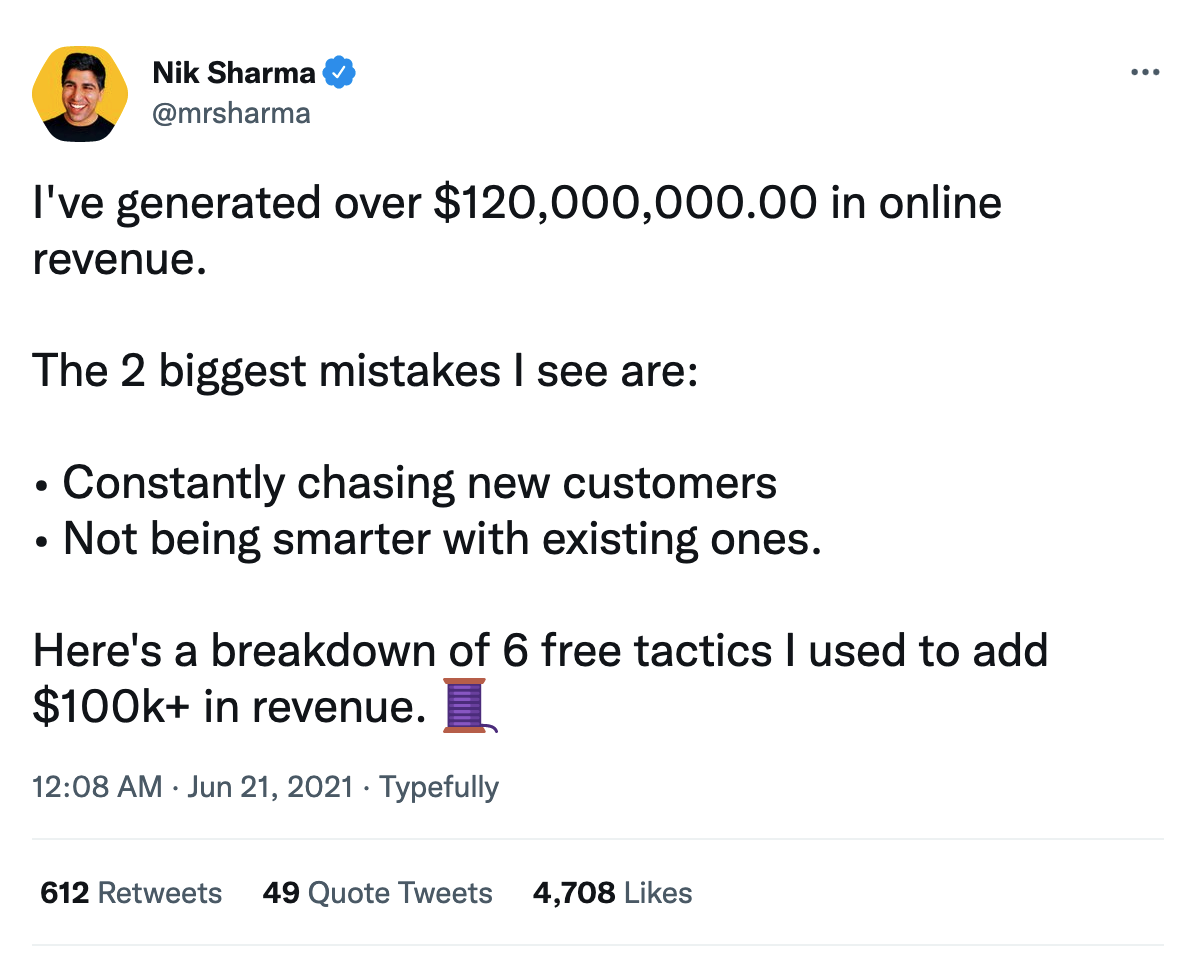
Task: View the 612 Retweets list
Action: tap(131, 892)
